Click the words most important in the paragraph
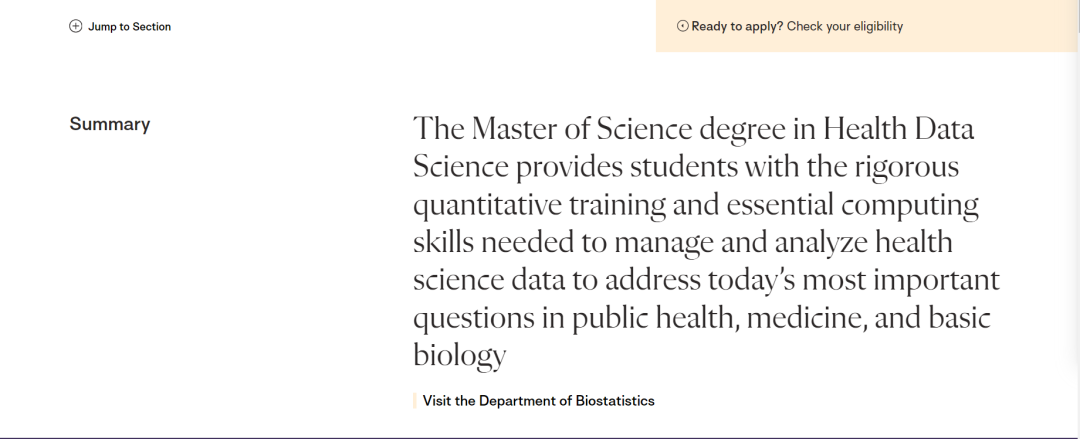Image resolution: width=1080 pixels, height=439 pixels. (901, 280)
